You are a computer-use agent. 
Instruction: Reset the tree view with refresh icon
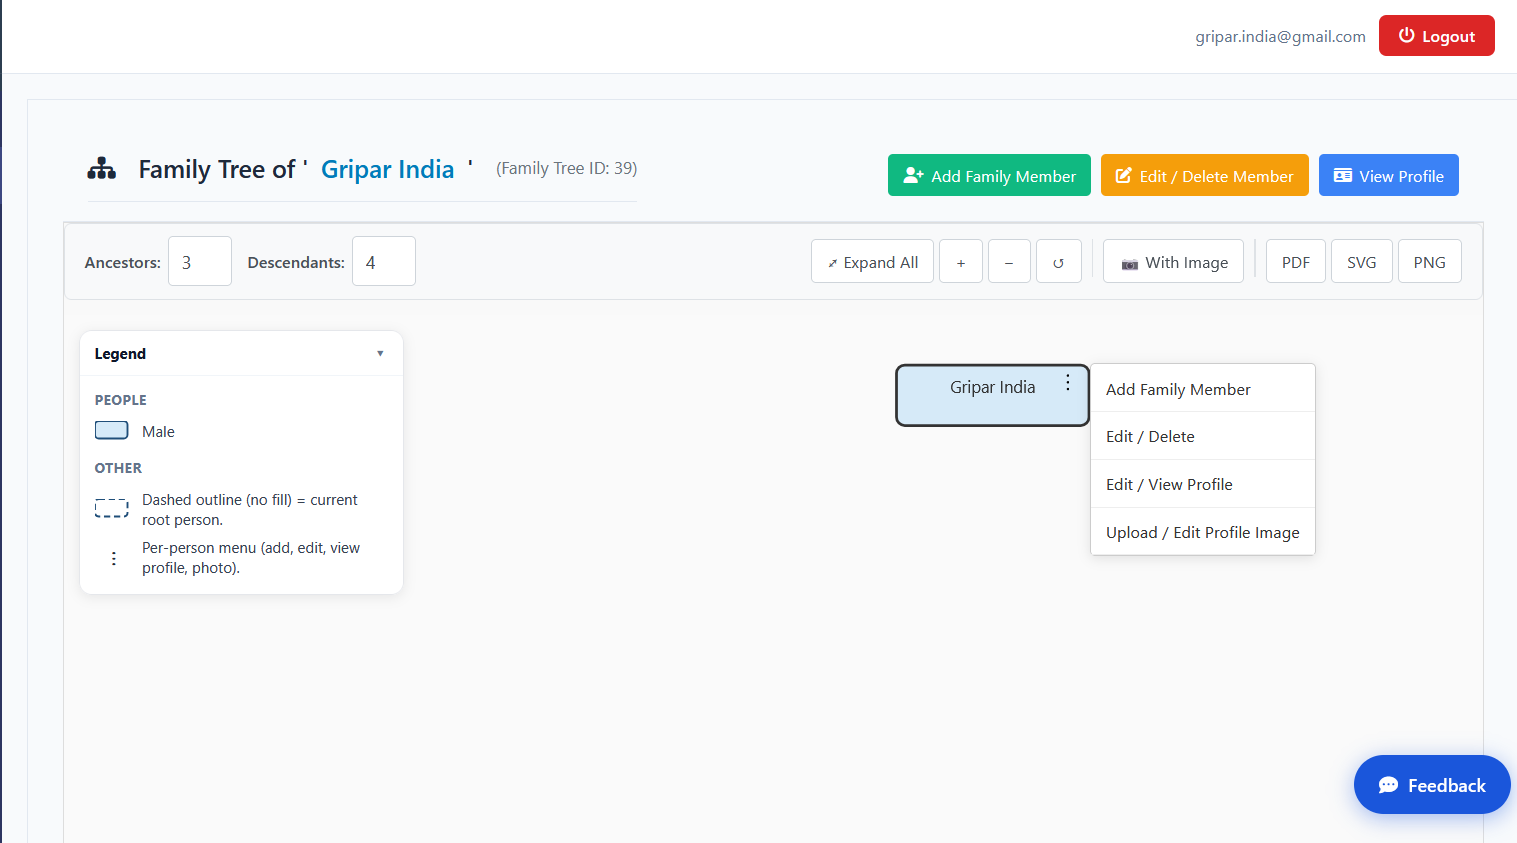coord(1058,262)
